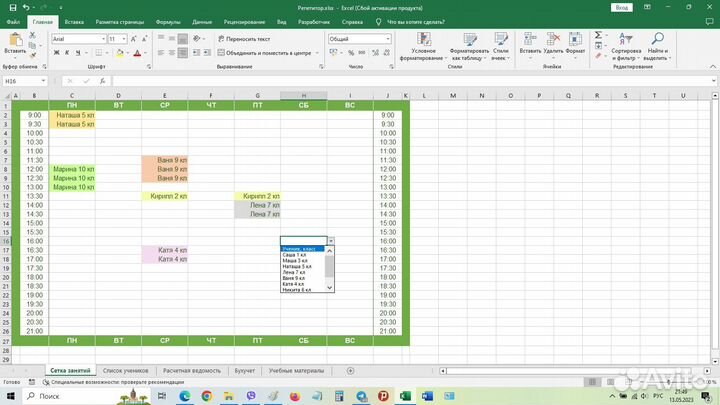Switch to the Формулы ribbon tab
Image resolution: width=720 pixels, height=405 pixels.
tap(168, 22)
